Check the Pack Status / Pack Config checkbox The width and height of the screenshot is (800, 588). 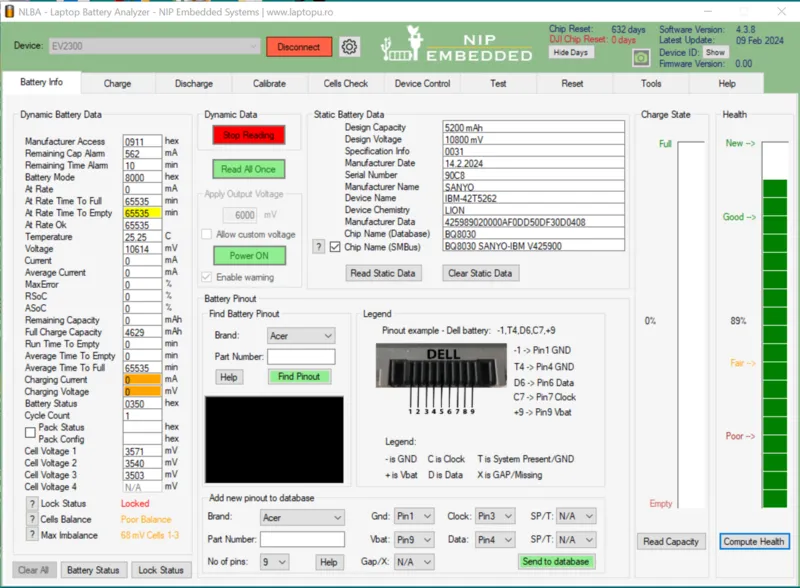30,433
